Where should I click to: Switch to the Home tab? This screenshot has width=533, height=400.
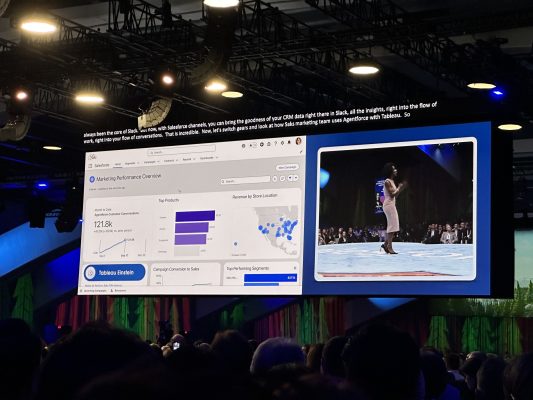click(x=117, y=164)
